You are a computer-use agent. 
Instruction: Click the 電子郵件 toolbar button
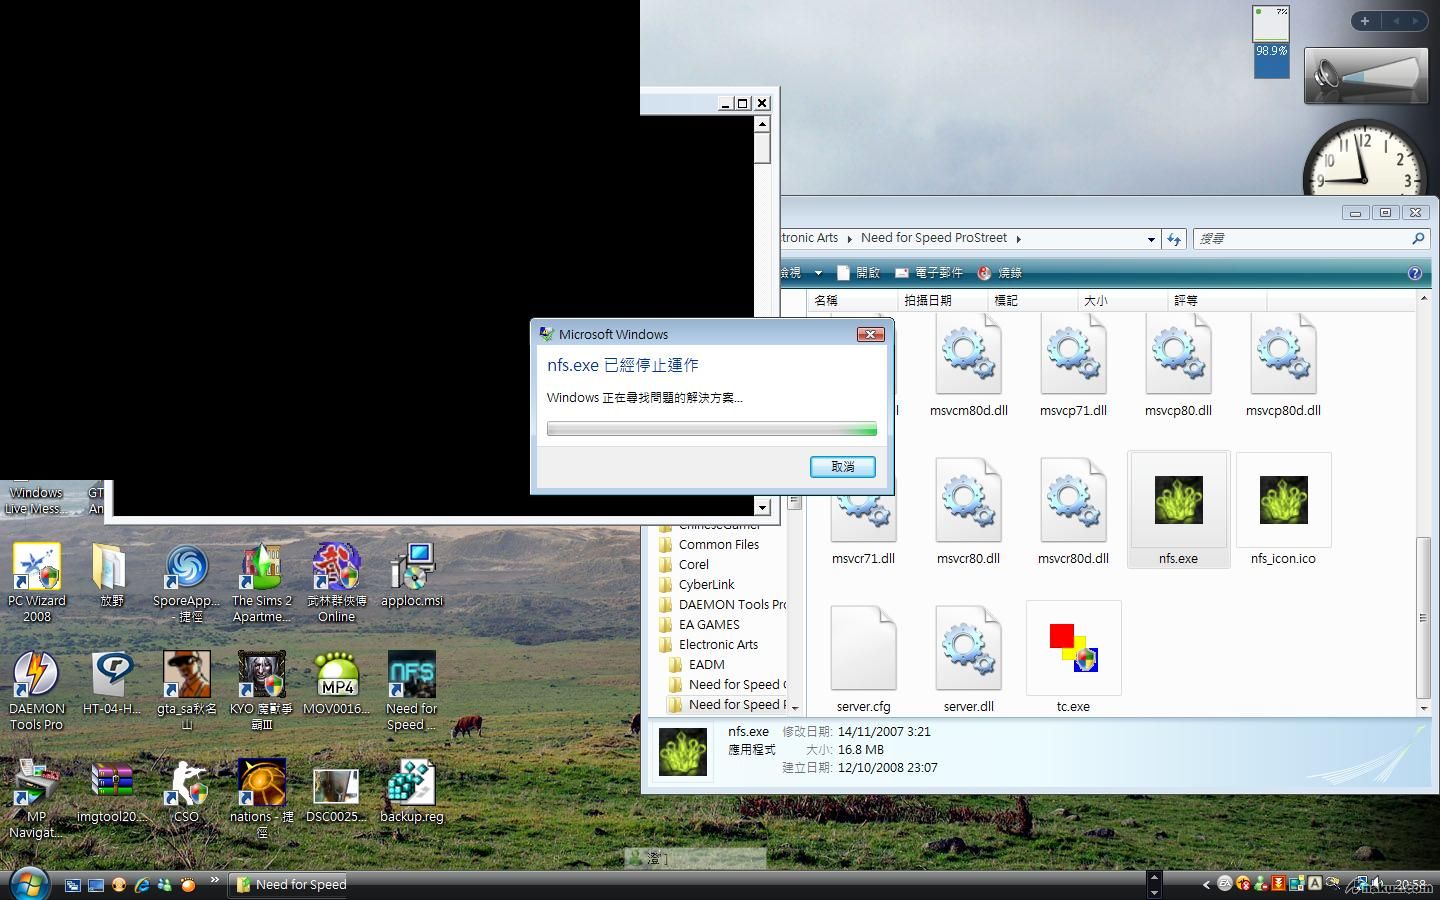point(929,273)
